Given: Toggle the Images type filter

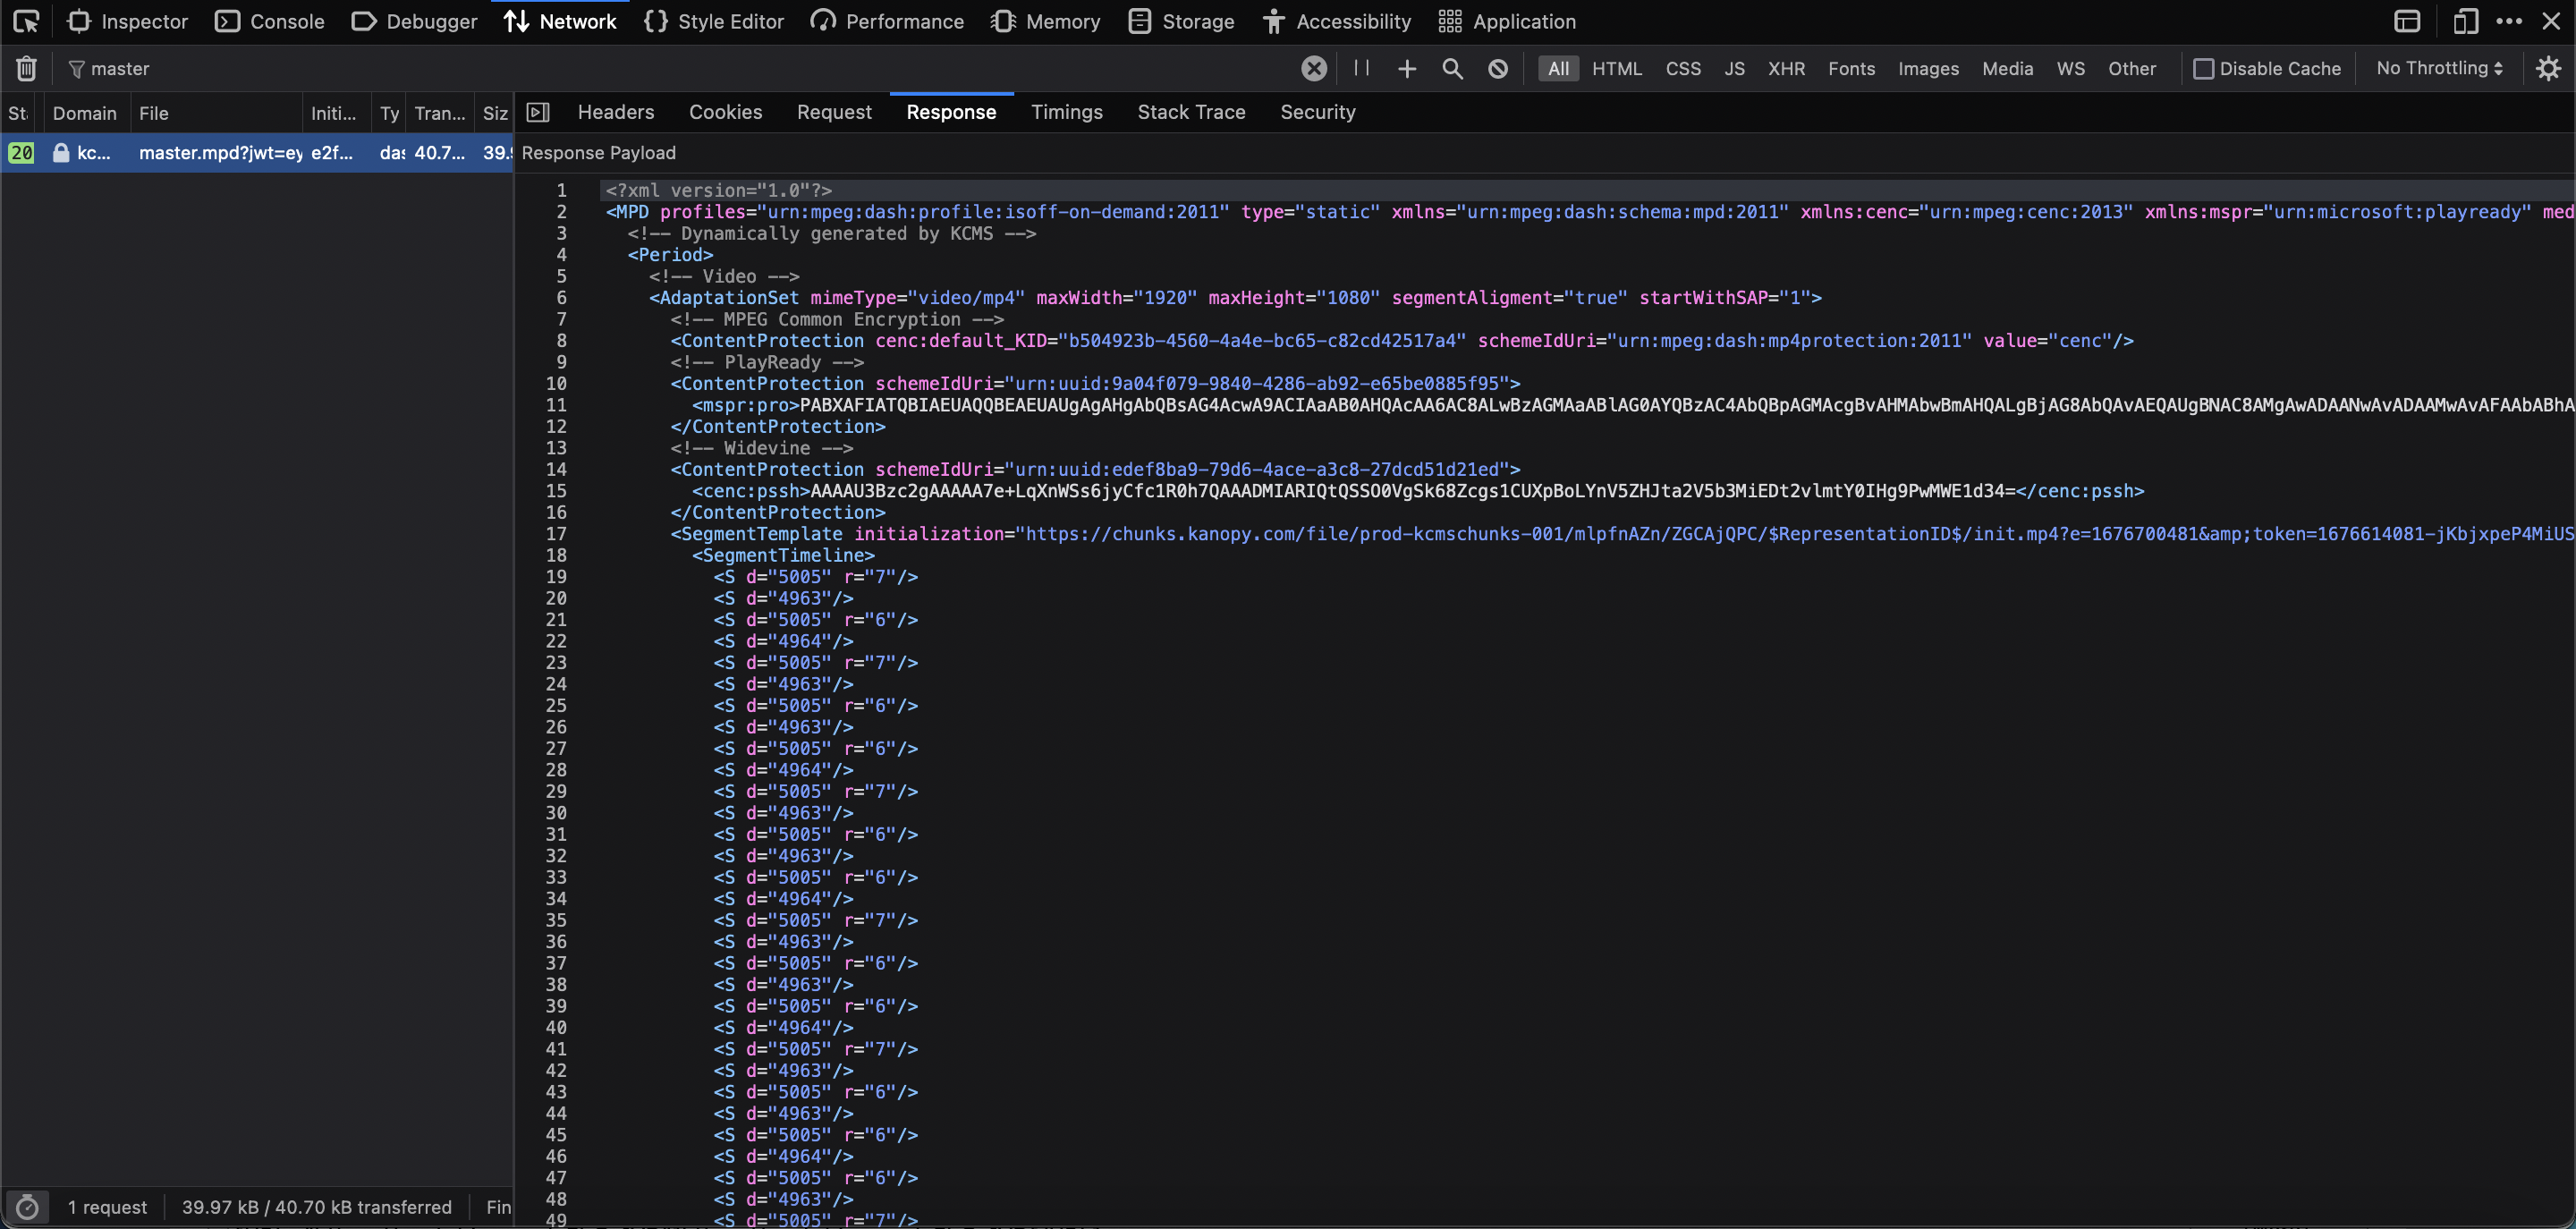Looking at the screenshot, I should coord(1928,68).
